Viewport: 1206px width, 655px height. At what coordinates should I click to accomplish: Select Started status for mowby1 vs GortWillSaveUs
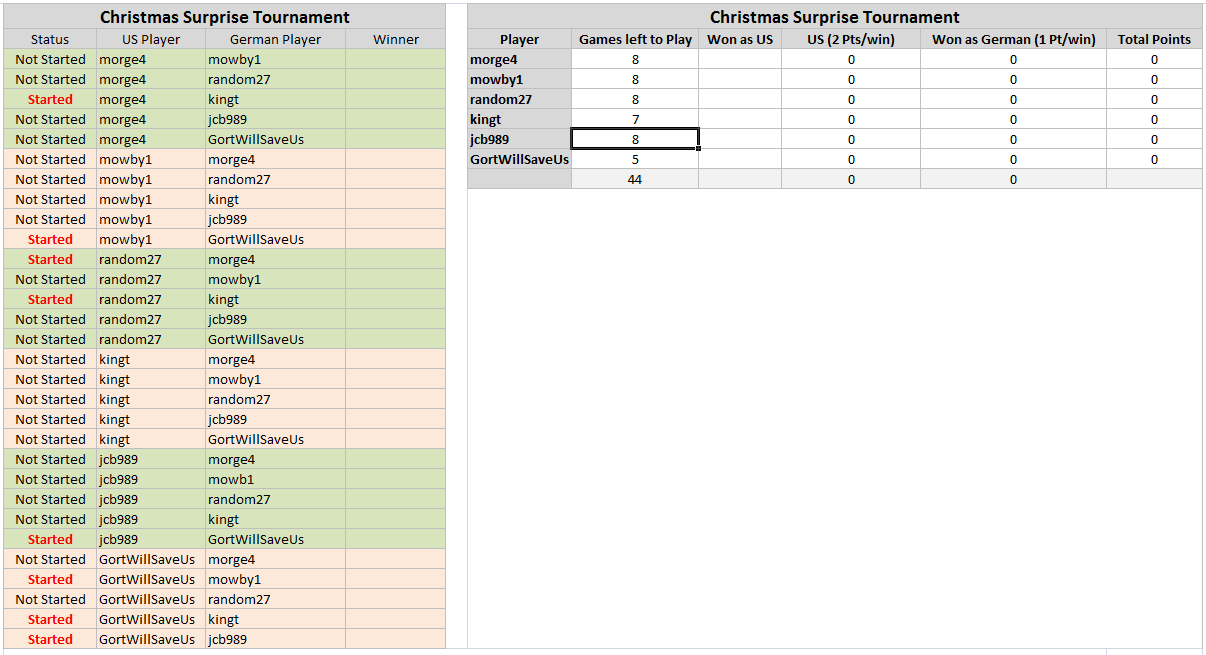click(x=50, y=239)
